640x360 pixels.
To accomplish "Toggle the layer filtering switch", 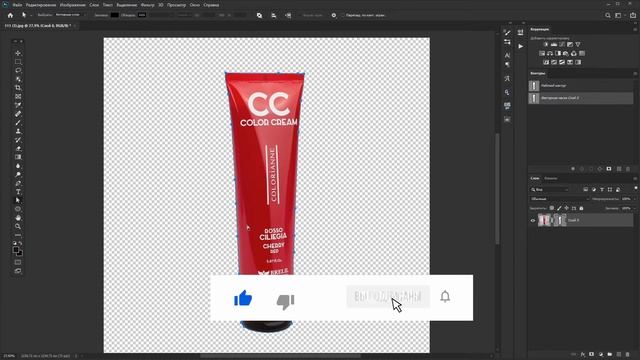I will 636,188.
